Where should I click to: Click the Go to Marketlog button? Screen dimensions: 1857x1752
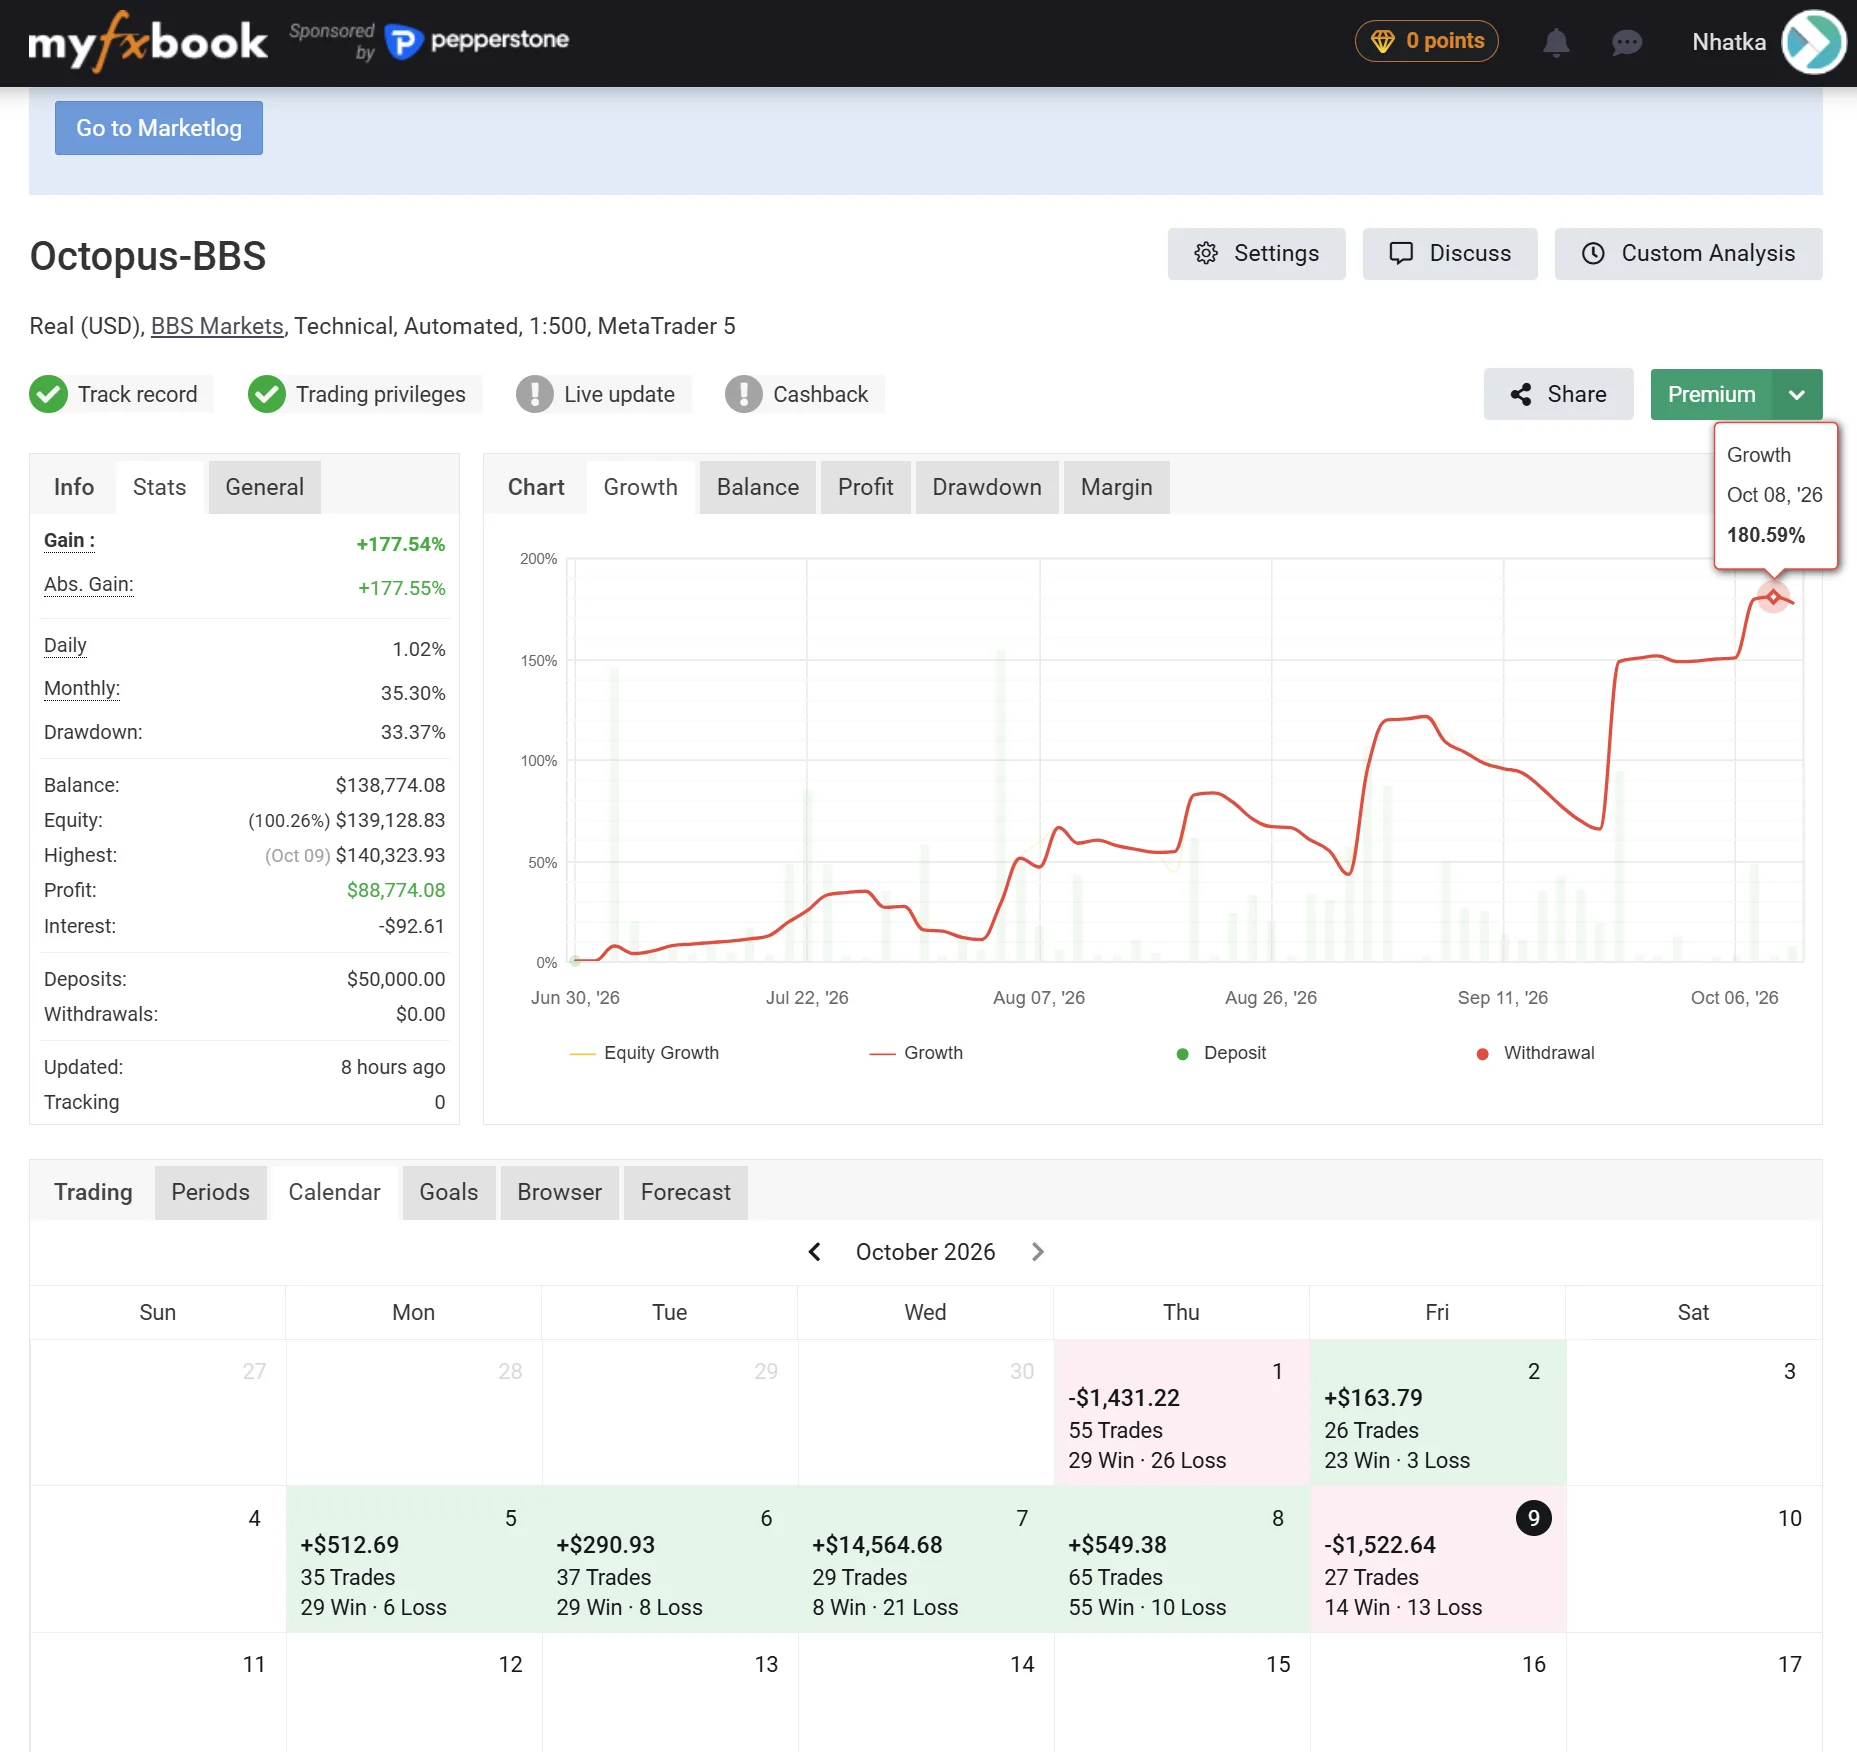coord(159,128)
